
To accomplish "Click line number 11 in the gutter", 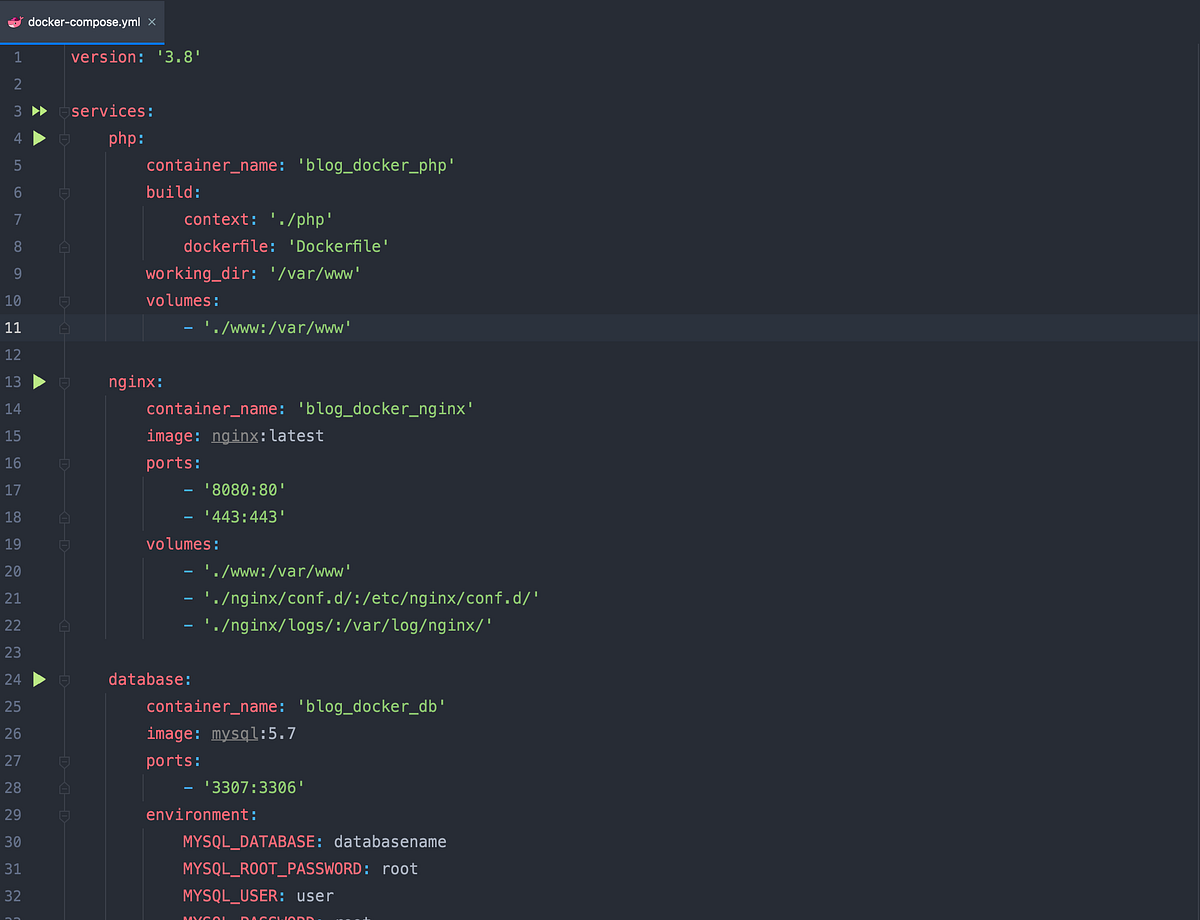I will pos(17,327).
